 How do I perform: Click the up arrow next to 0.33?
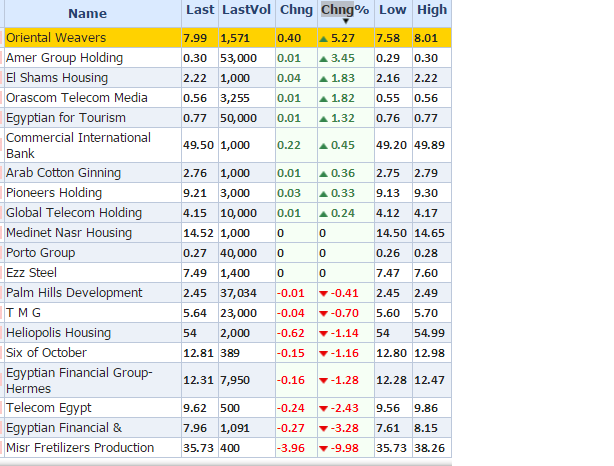[323, 194]
